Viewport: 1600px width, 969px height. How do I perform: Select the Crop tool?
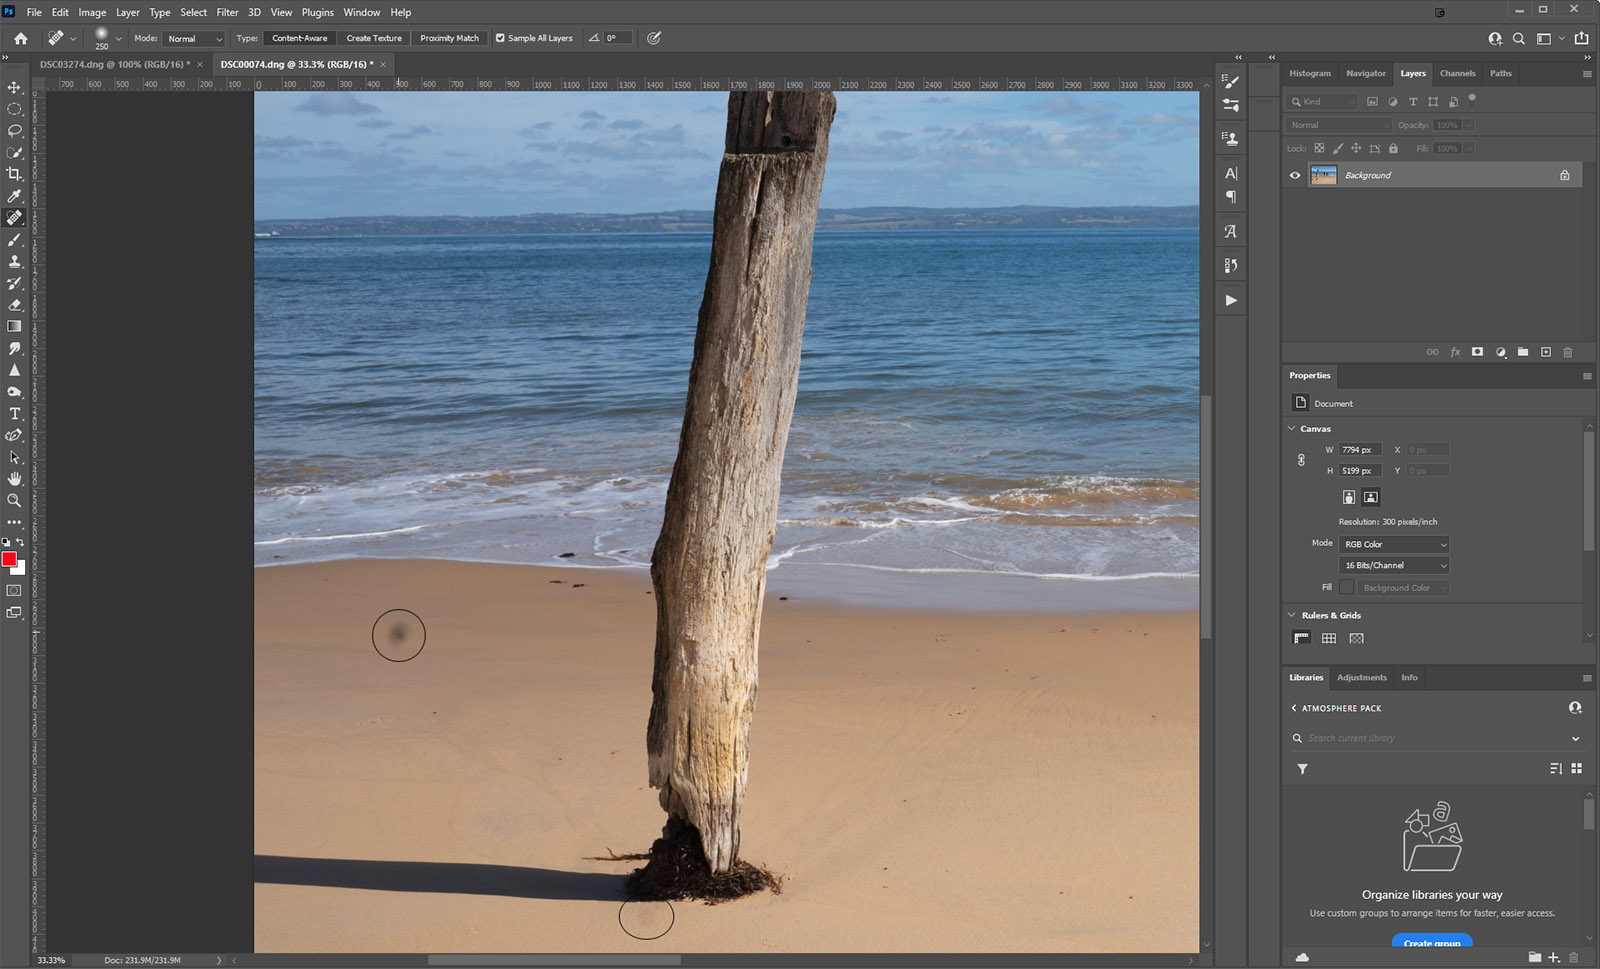tap(14, 174)
